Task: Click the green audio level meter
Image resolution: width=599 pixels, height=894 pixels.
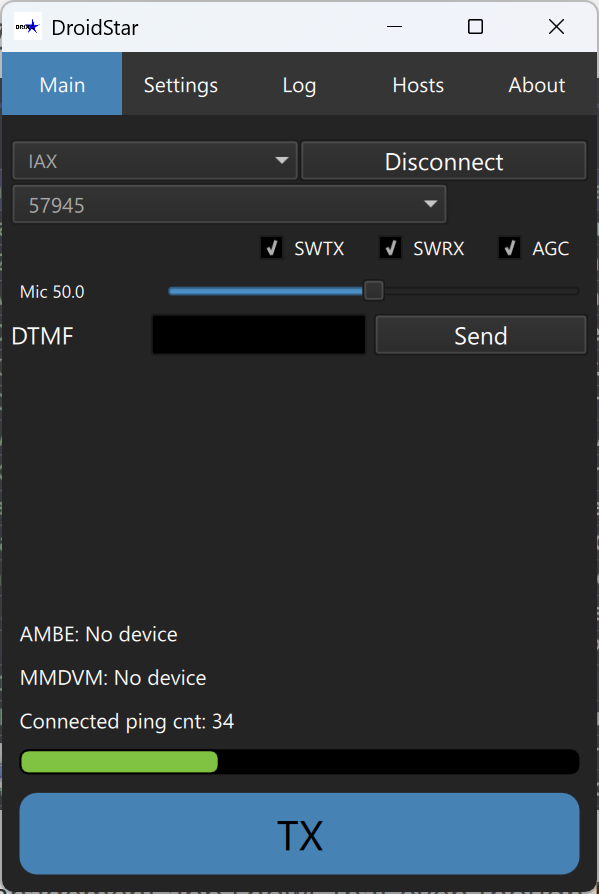Action: [118, 761]
